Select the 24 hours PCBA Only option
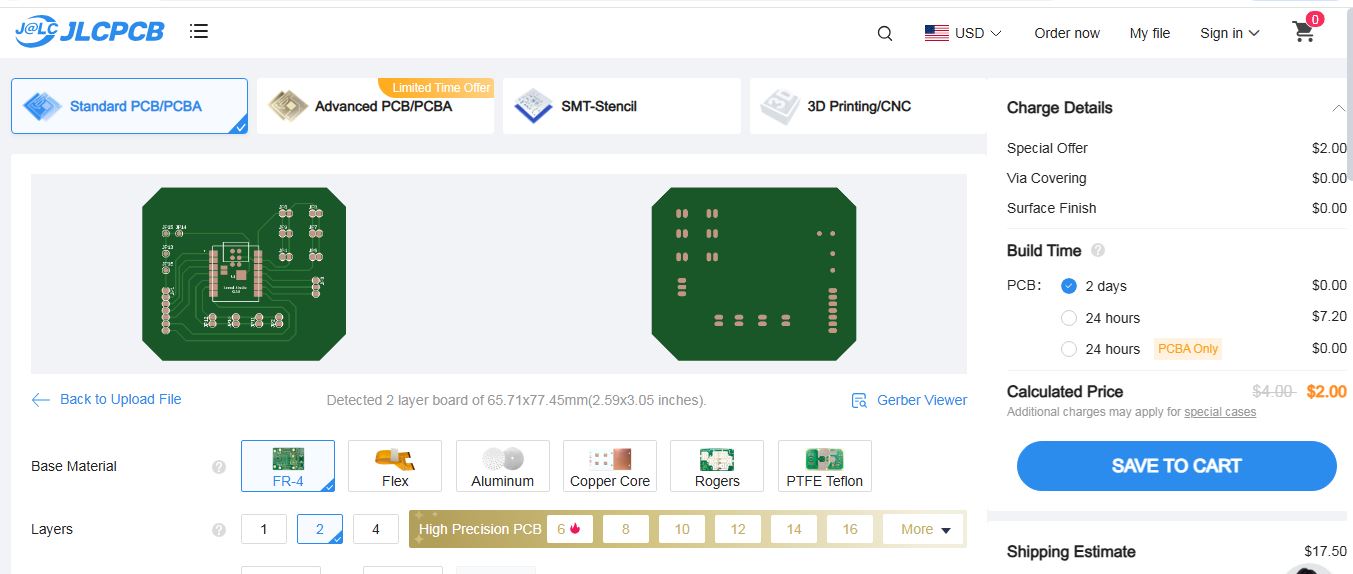The height and width of the screenshot is (574, 1353). (x=1069, y=349)
